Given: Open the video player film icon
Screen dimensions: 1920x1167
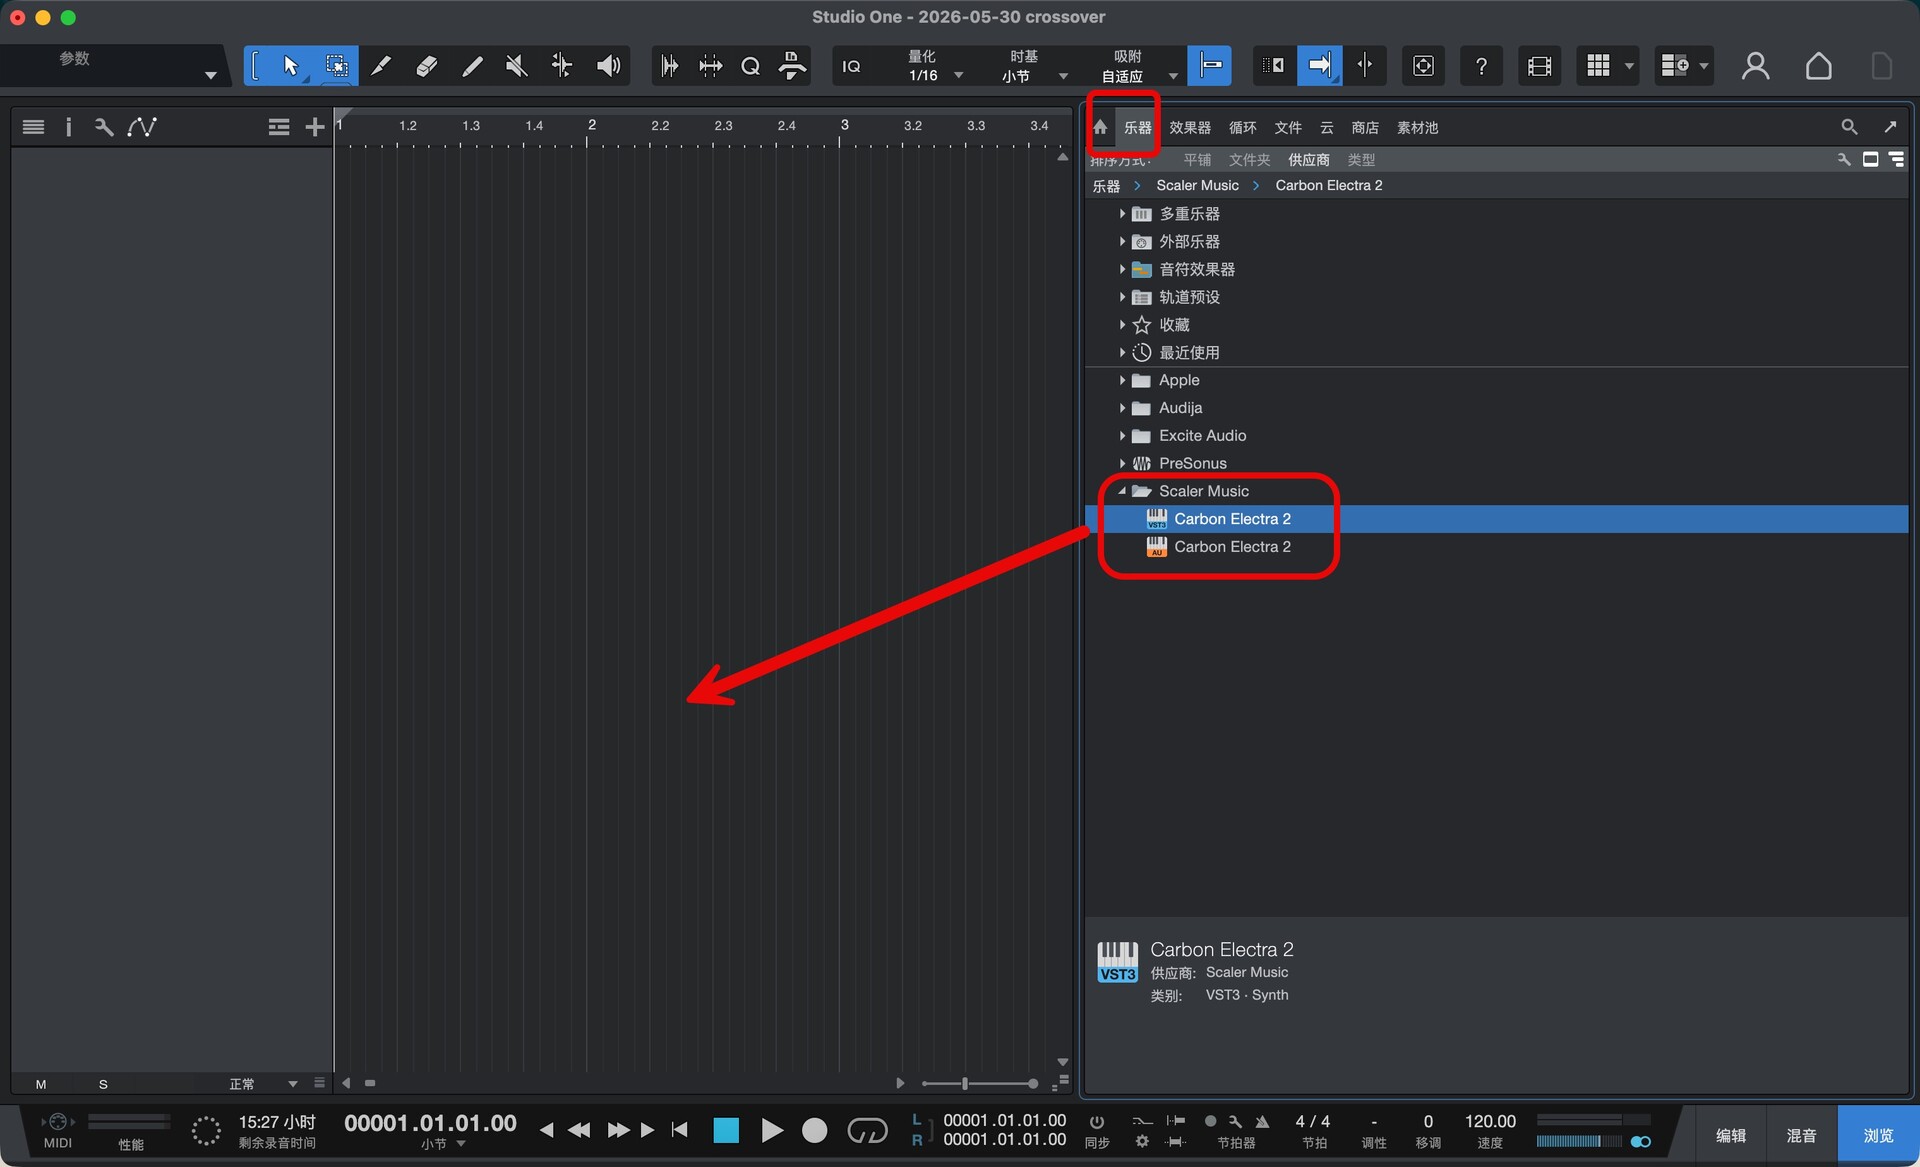Looking at the screenshot, I should 1539,66.
